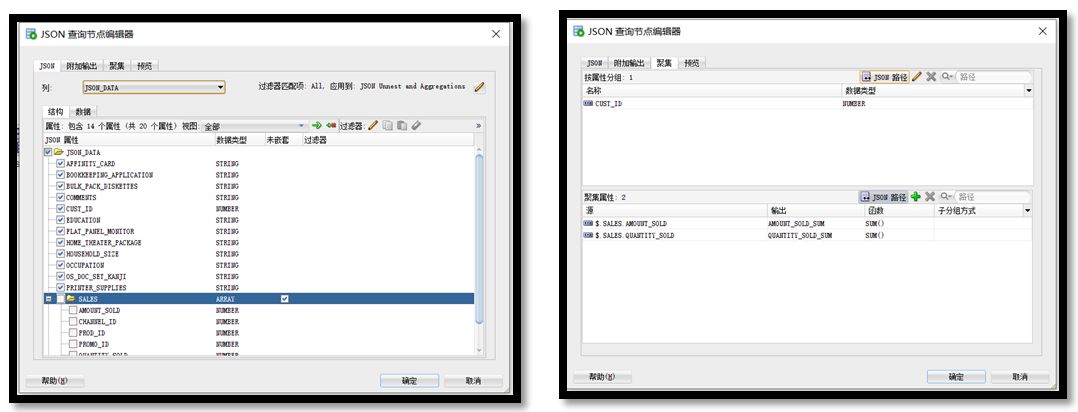Click the green plus add aggregation icon
The width and height of the screenshot is (1078, 412).
(x=916, y=197)
